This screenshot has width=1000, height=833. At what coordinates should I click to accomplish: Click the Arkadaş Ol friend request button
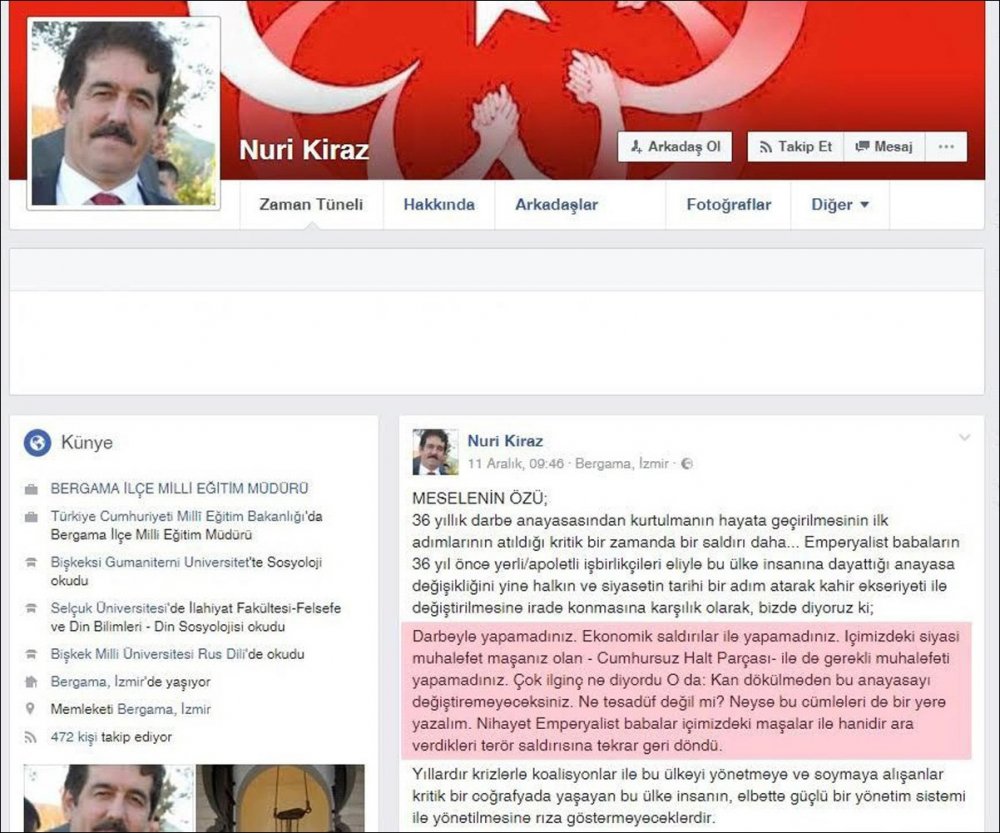tap(675, 147)
